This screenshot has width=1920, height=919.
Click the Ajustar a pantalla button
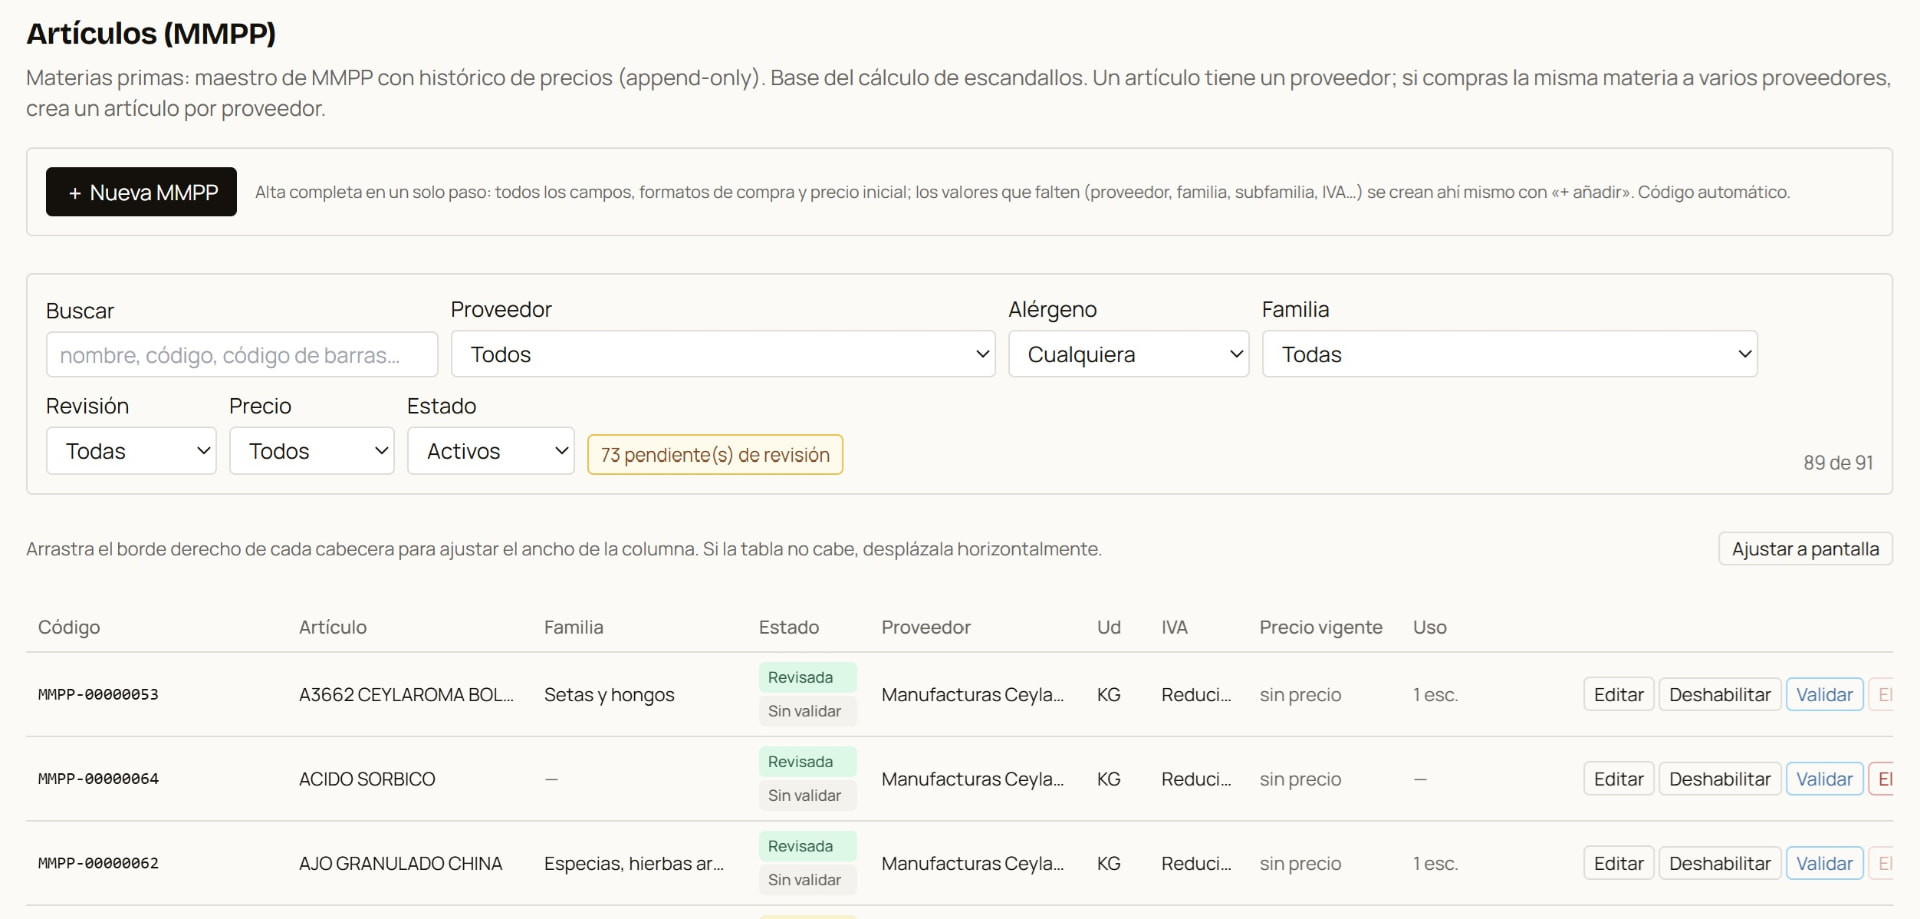1805,549
